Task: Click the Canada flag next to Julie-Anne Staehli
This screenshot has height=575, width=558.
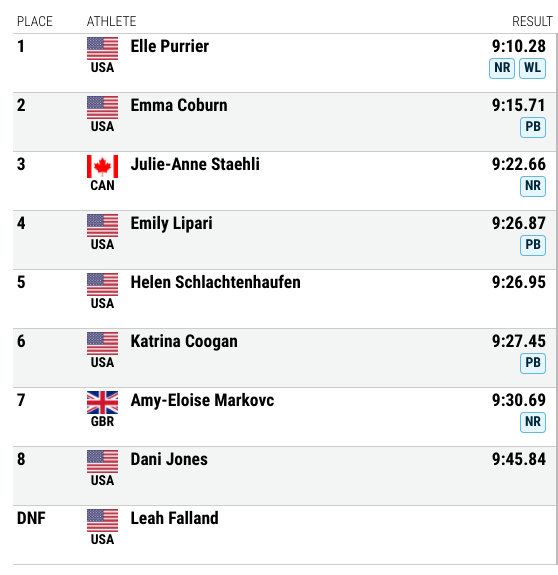Action: [x=102, y=166]
